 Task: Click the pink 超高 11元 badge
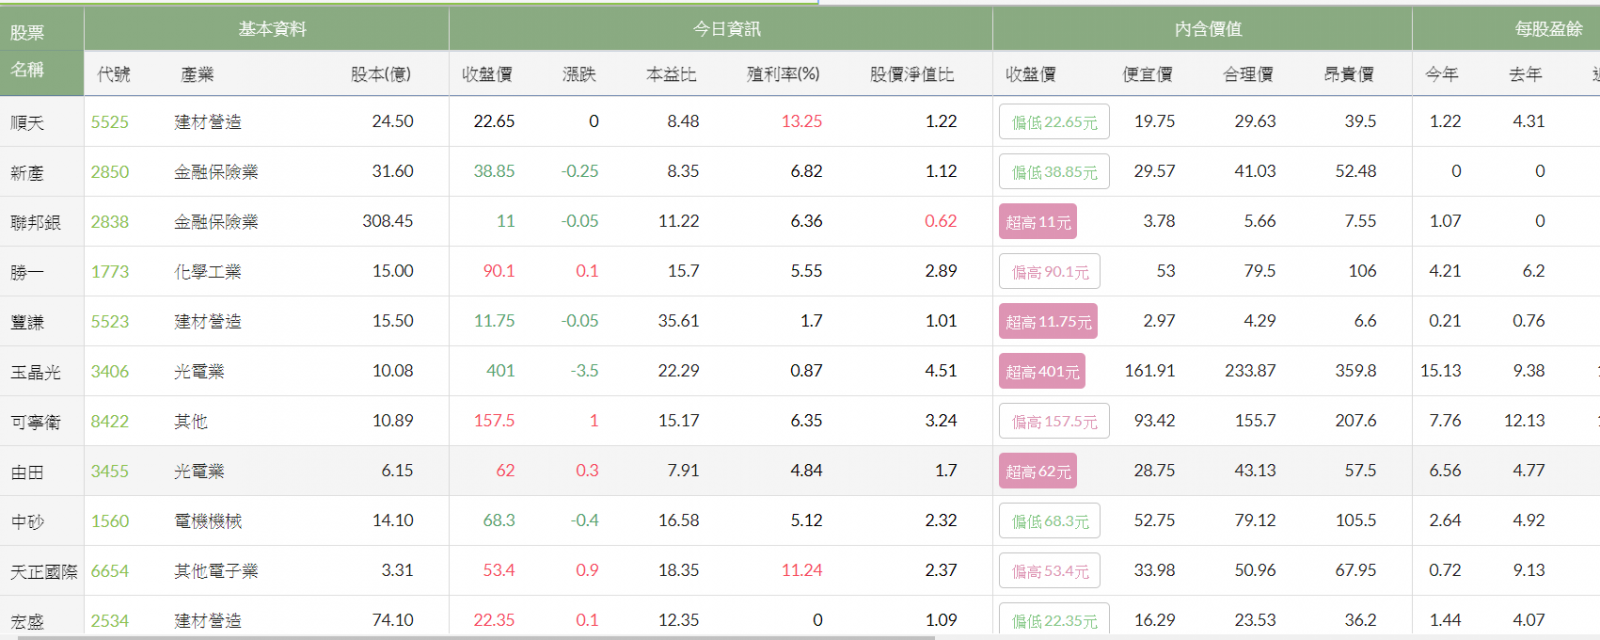click(1038, 222)
